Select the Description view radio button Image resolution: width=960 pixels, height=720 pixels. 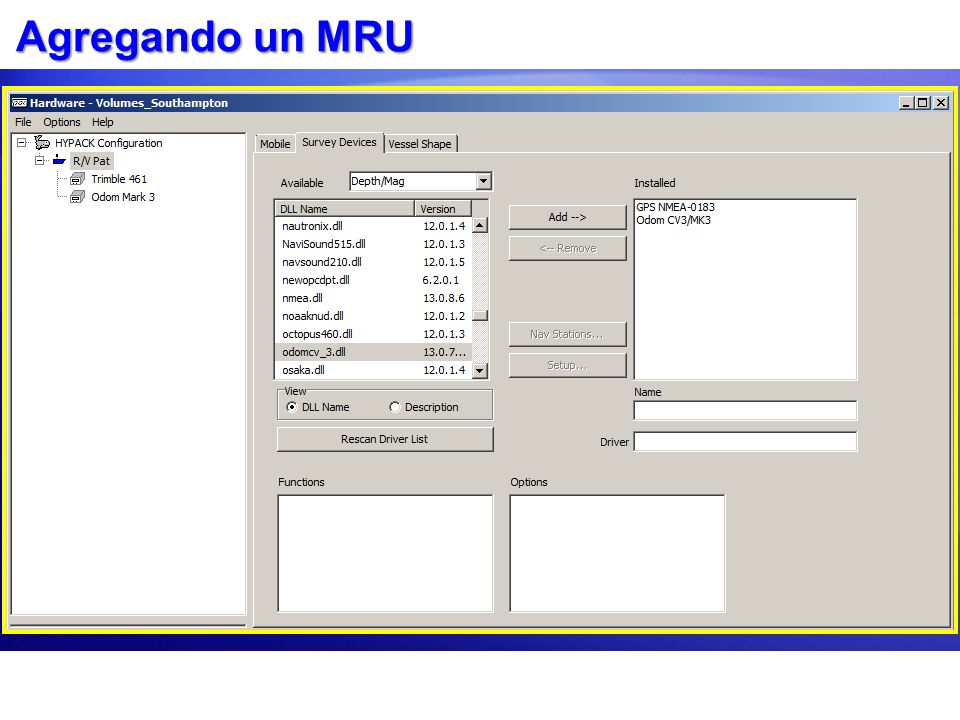pyautogui.click(x=395, y=407)
